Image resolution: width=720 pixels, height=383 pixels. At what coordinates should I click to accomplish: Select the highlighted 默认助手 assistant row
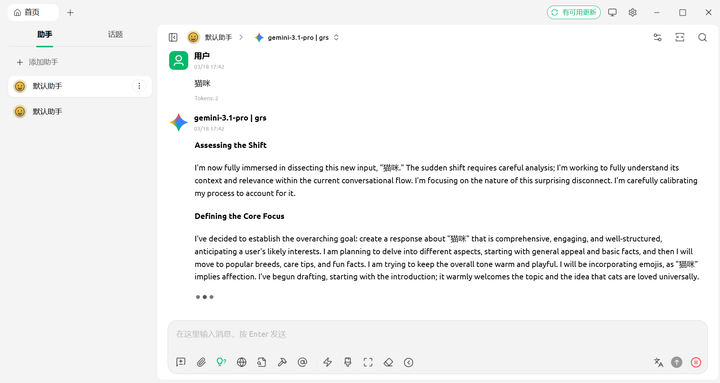(x=80, y=86)
